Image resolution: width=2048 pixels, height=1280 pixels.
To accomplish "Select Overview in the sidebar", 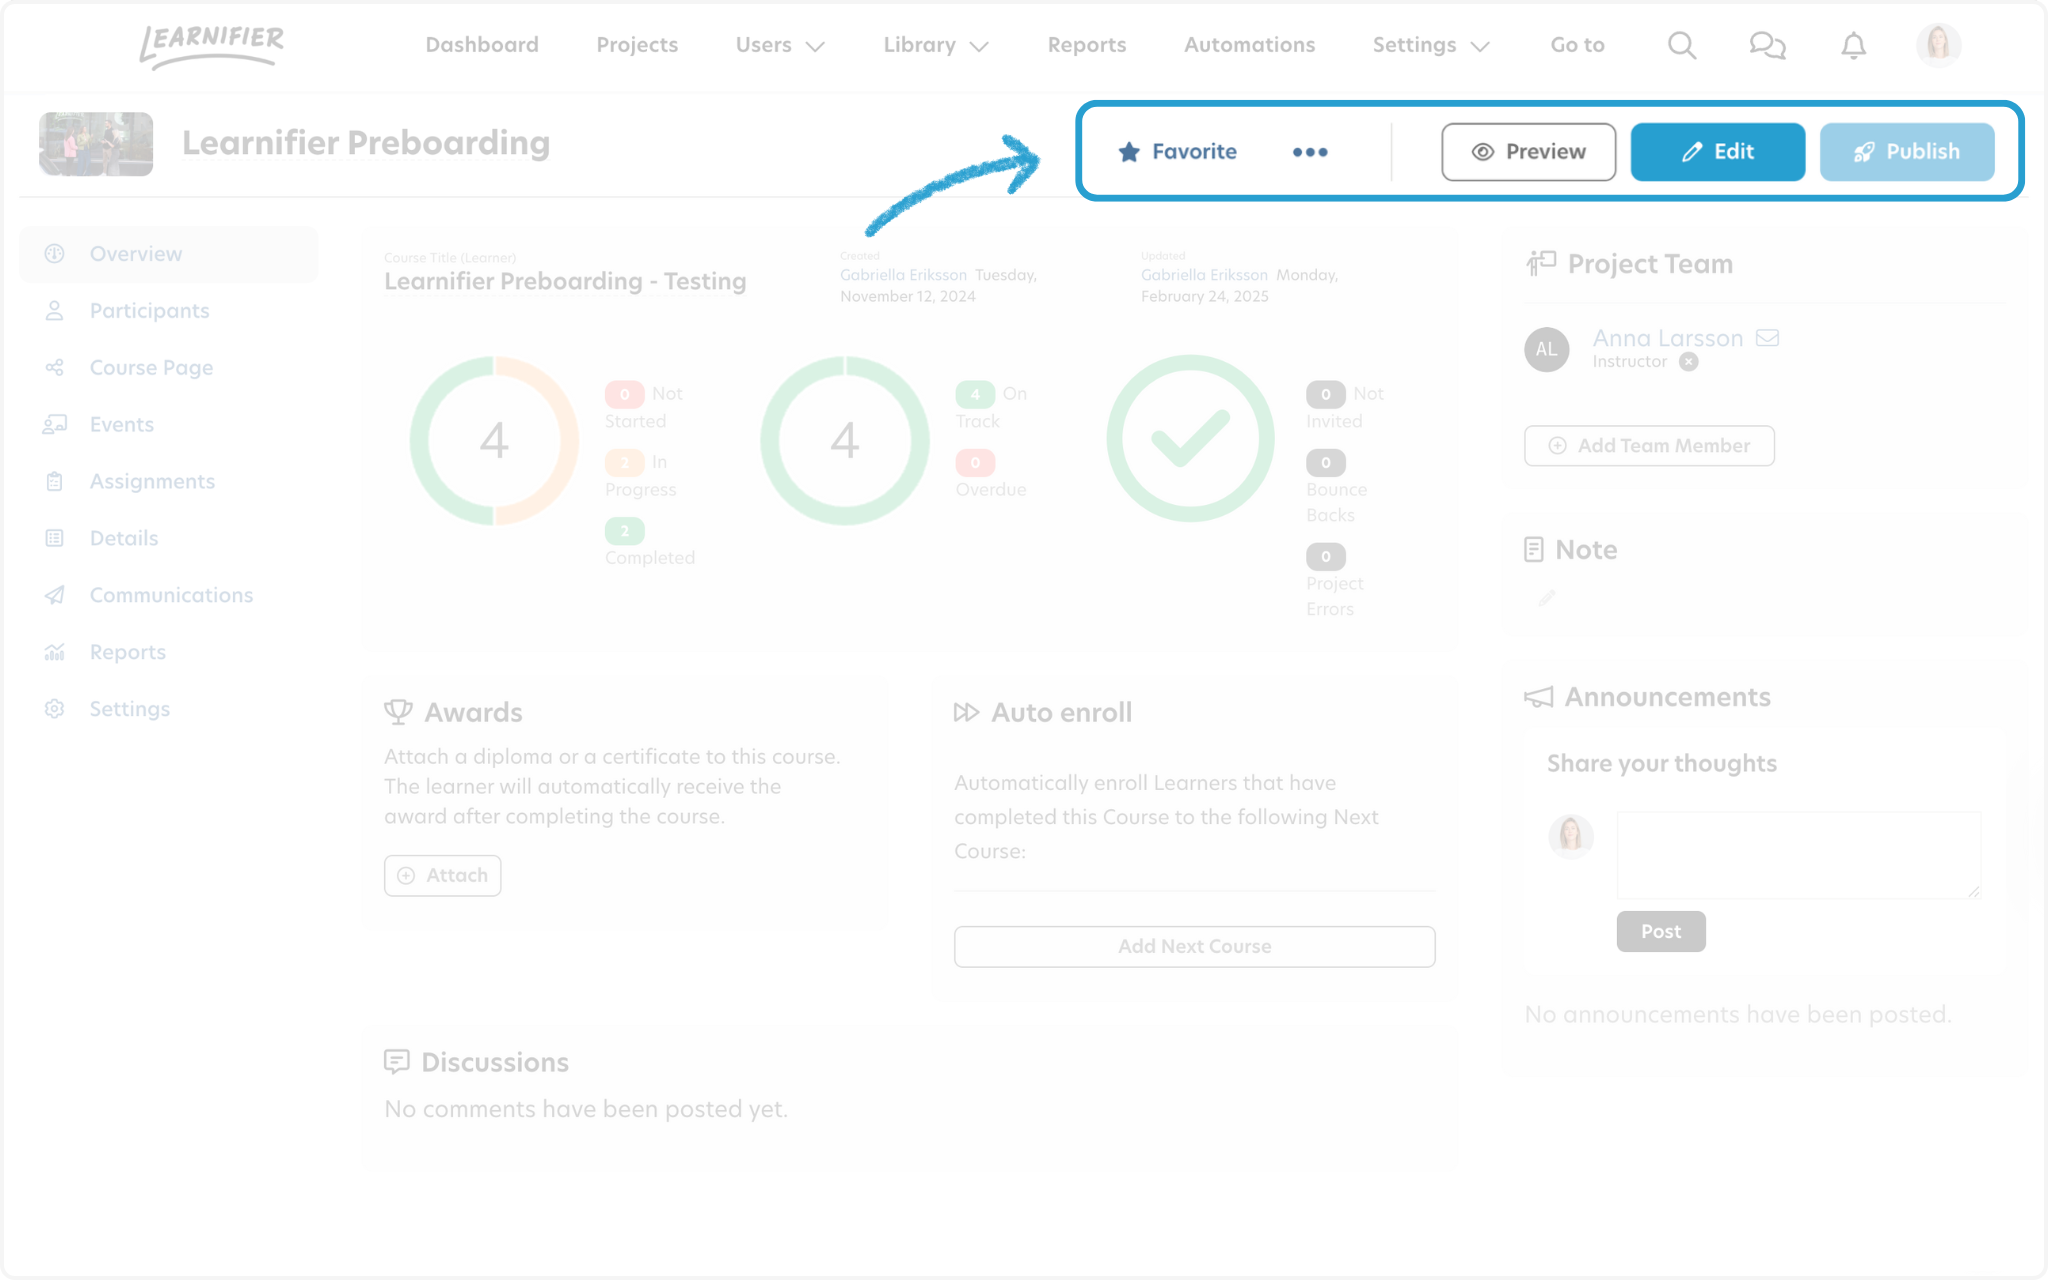I will tap(169, 254).
